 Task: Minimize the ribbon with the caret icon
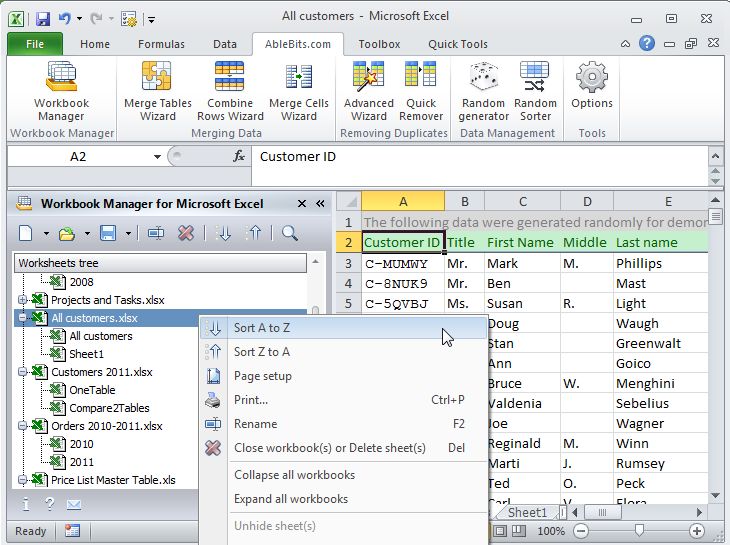(625, 44)
